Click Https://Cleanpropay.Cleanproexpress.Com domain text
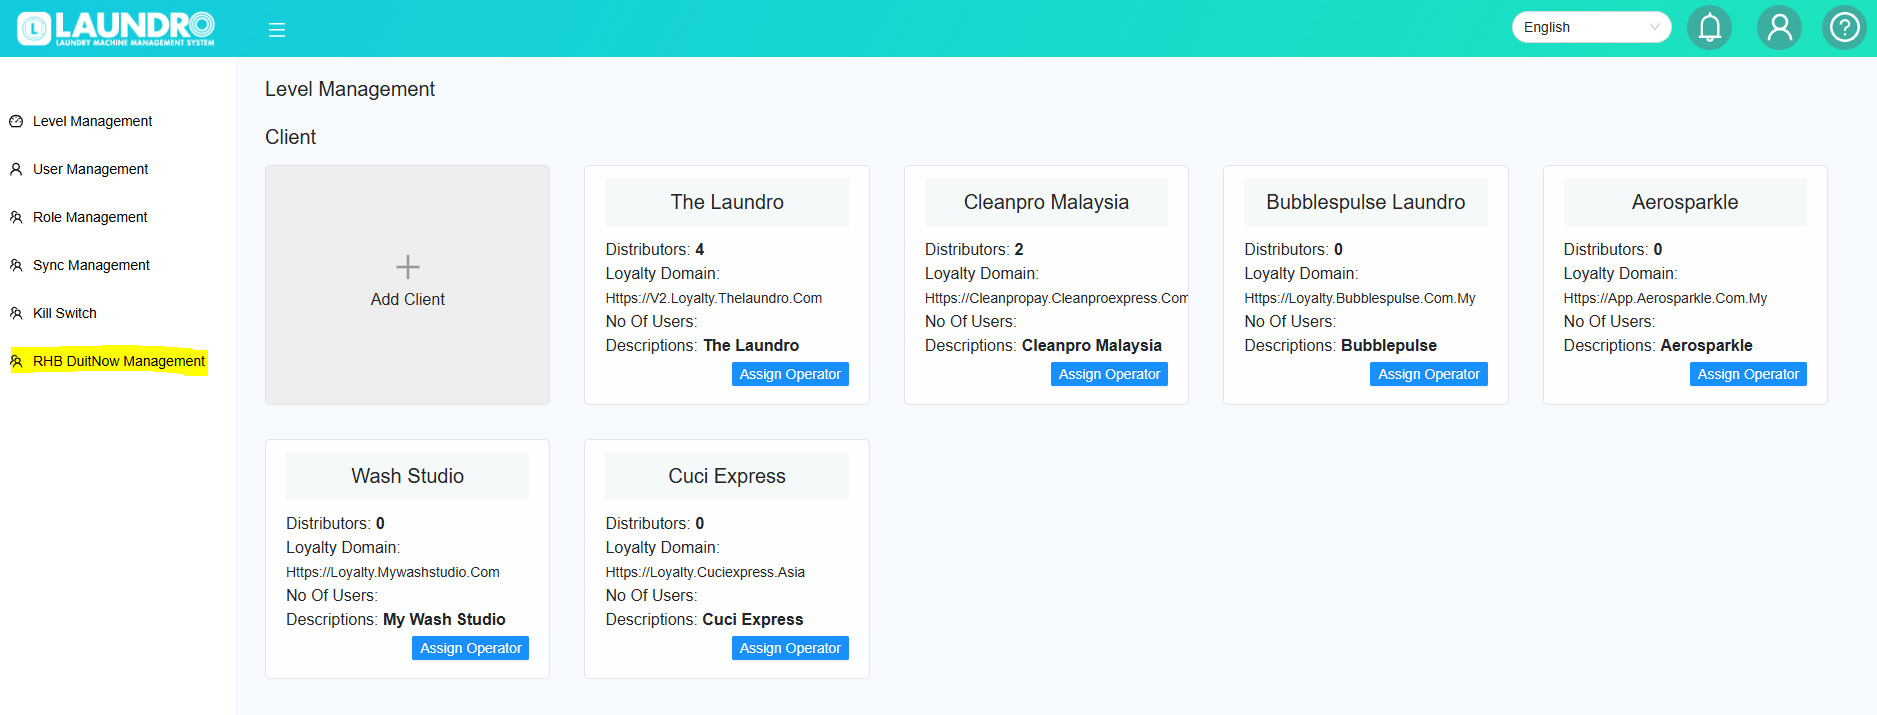Image resolution: width=1877 pixels, height=715 pixels. [1056, 298]
